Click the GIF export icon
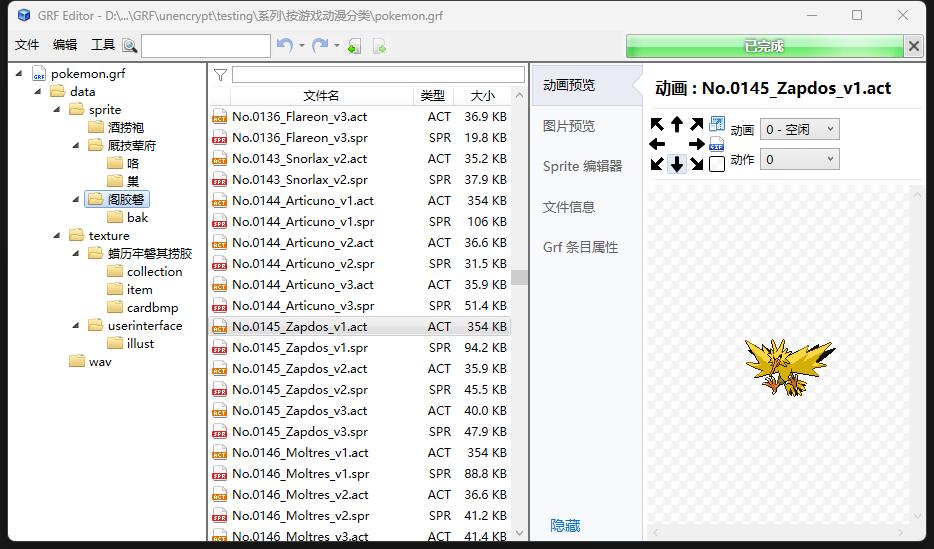 point(717,144)
